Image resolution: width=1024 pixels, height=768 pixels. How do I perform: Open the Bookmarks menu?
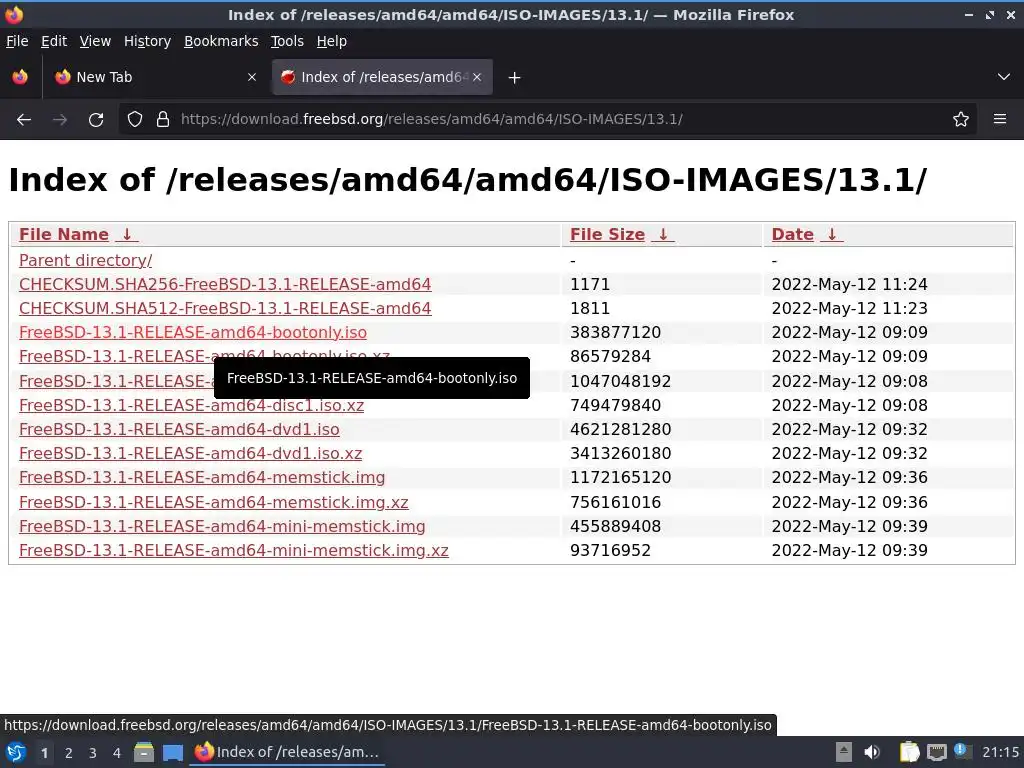[221, 41]
